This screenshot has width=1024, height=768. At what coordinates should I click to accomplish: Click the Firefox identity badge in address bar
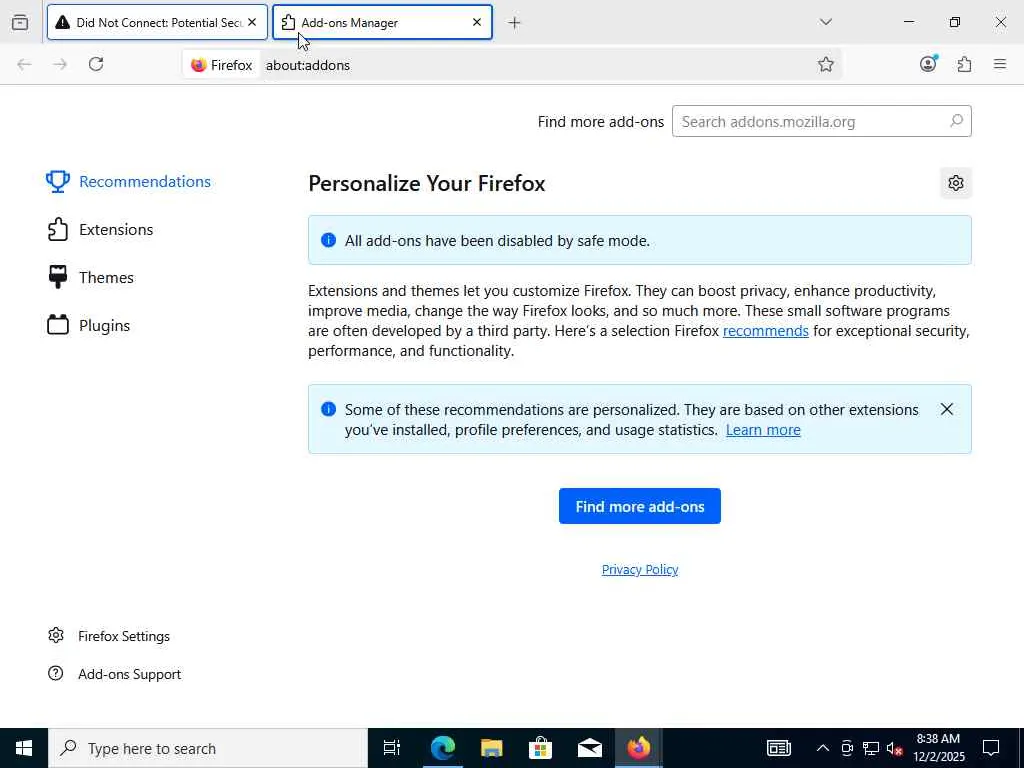221,65
